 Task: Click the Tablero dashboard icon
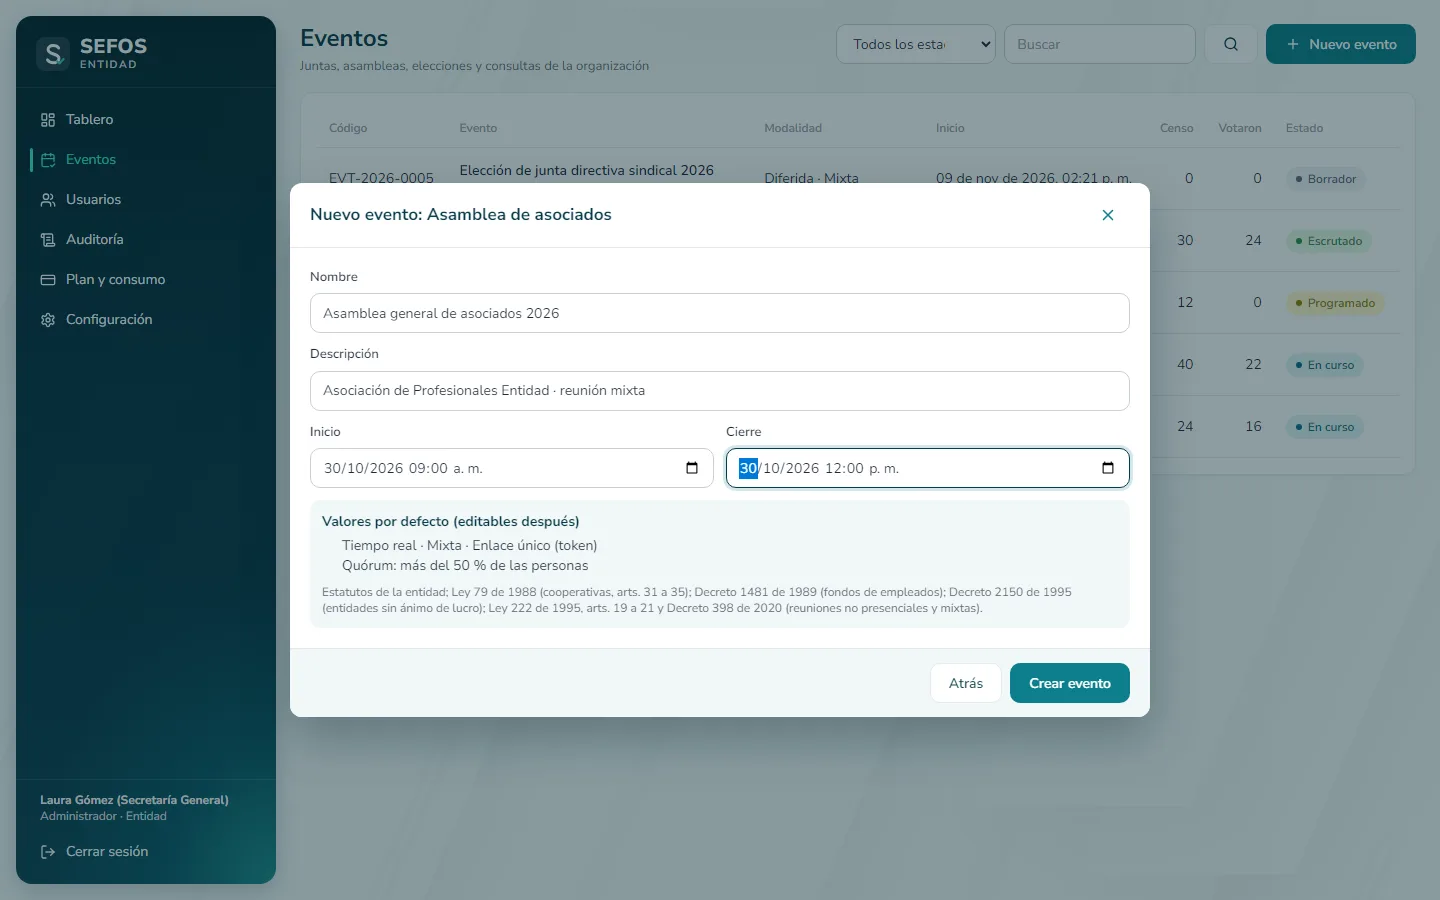point(48,120)
